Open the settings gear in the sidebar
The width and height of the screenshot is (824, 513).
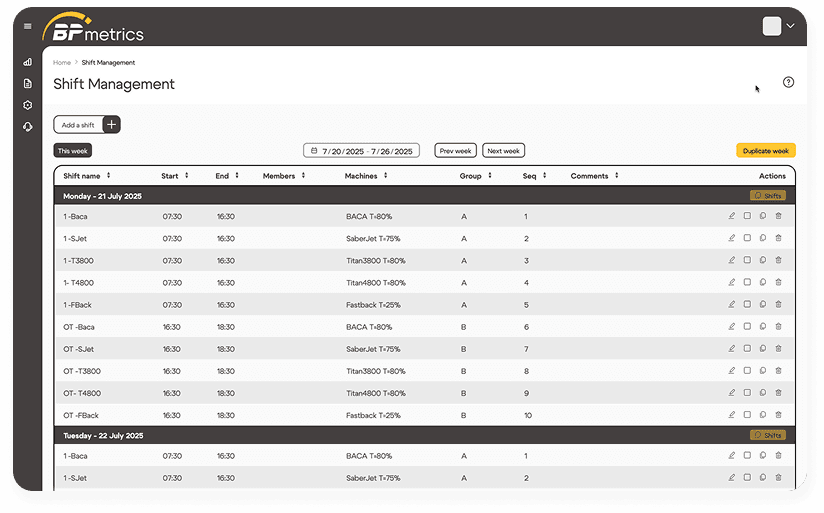[28, 105]
